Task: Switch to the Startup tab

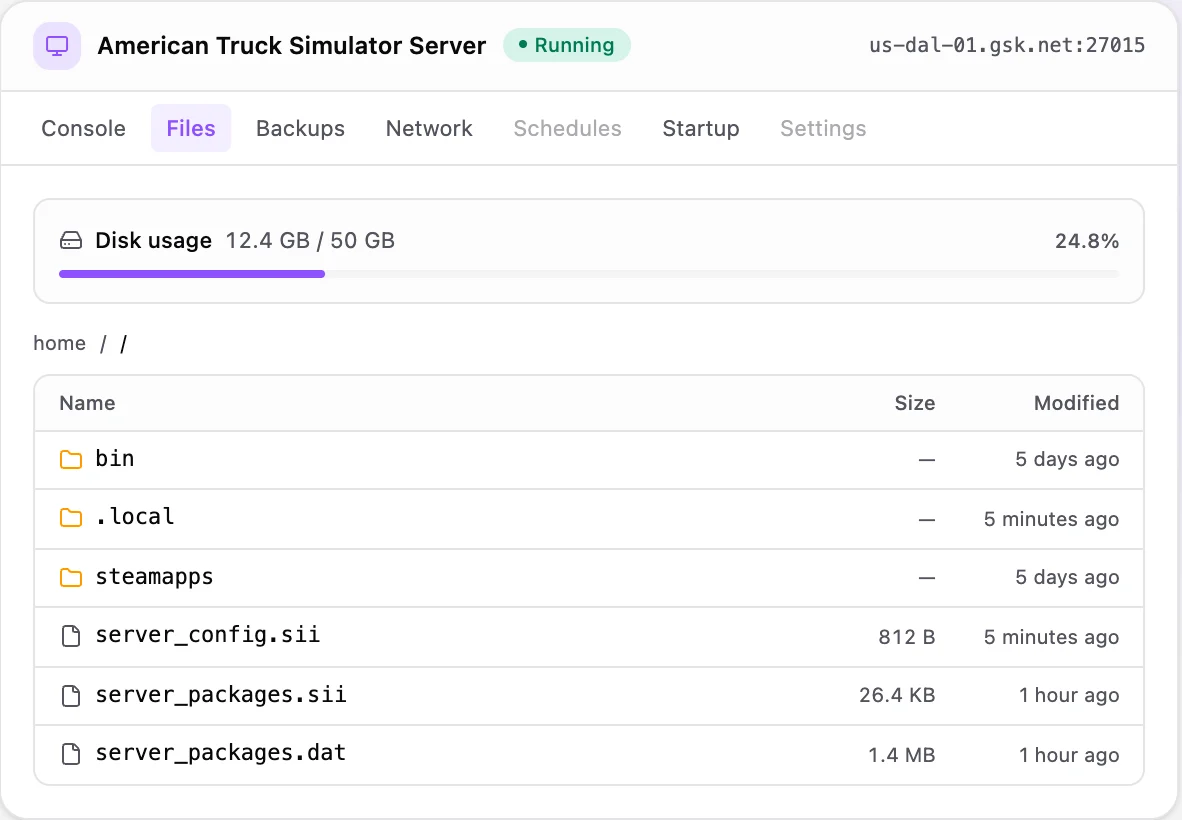Action: 701,128
